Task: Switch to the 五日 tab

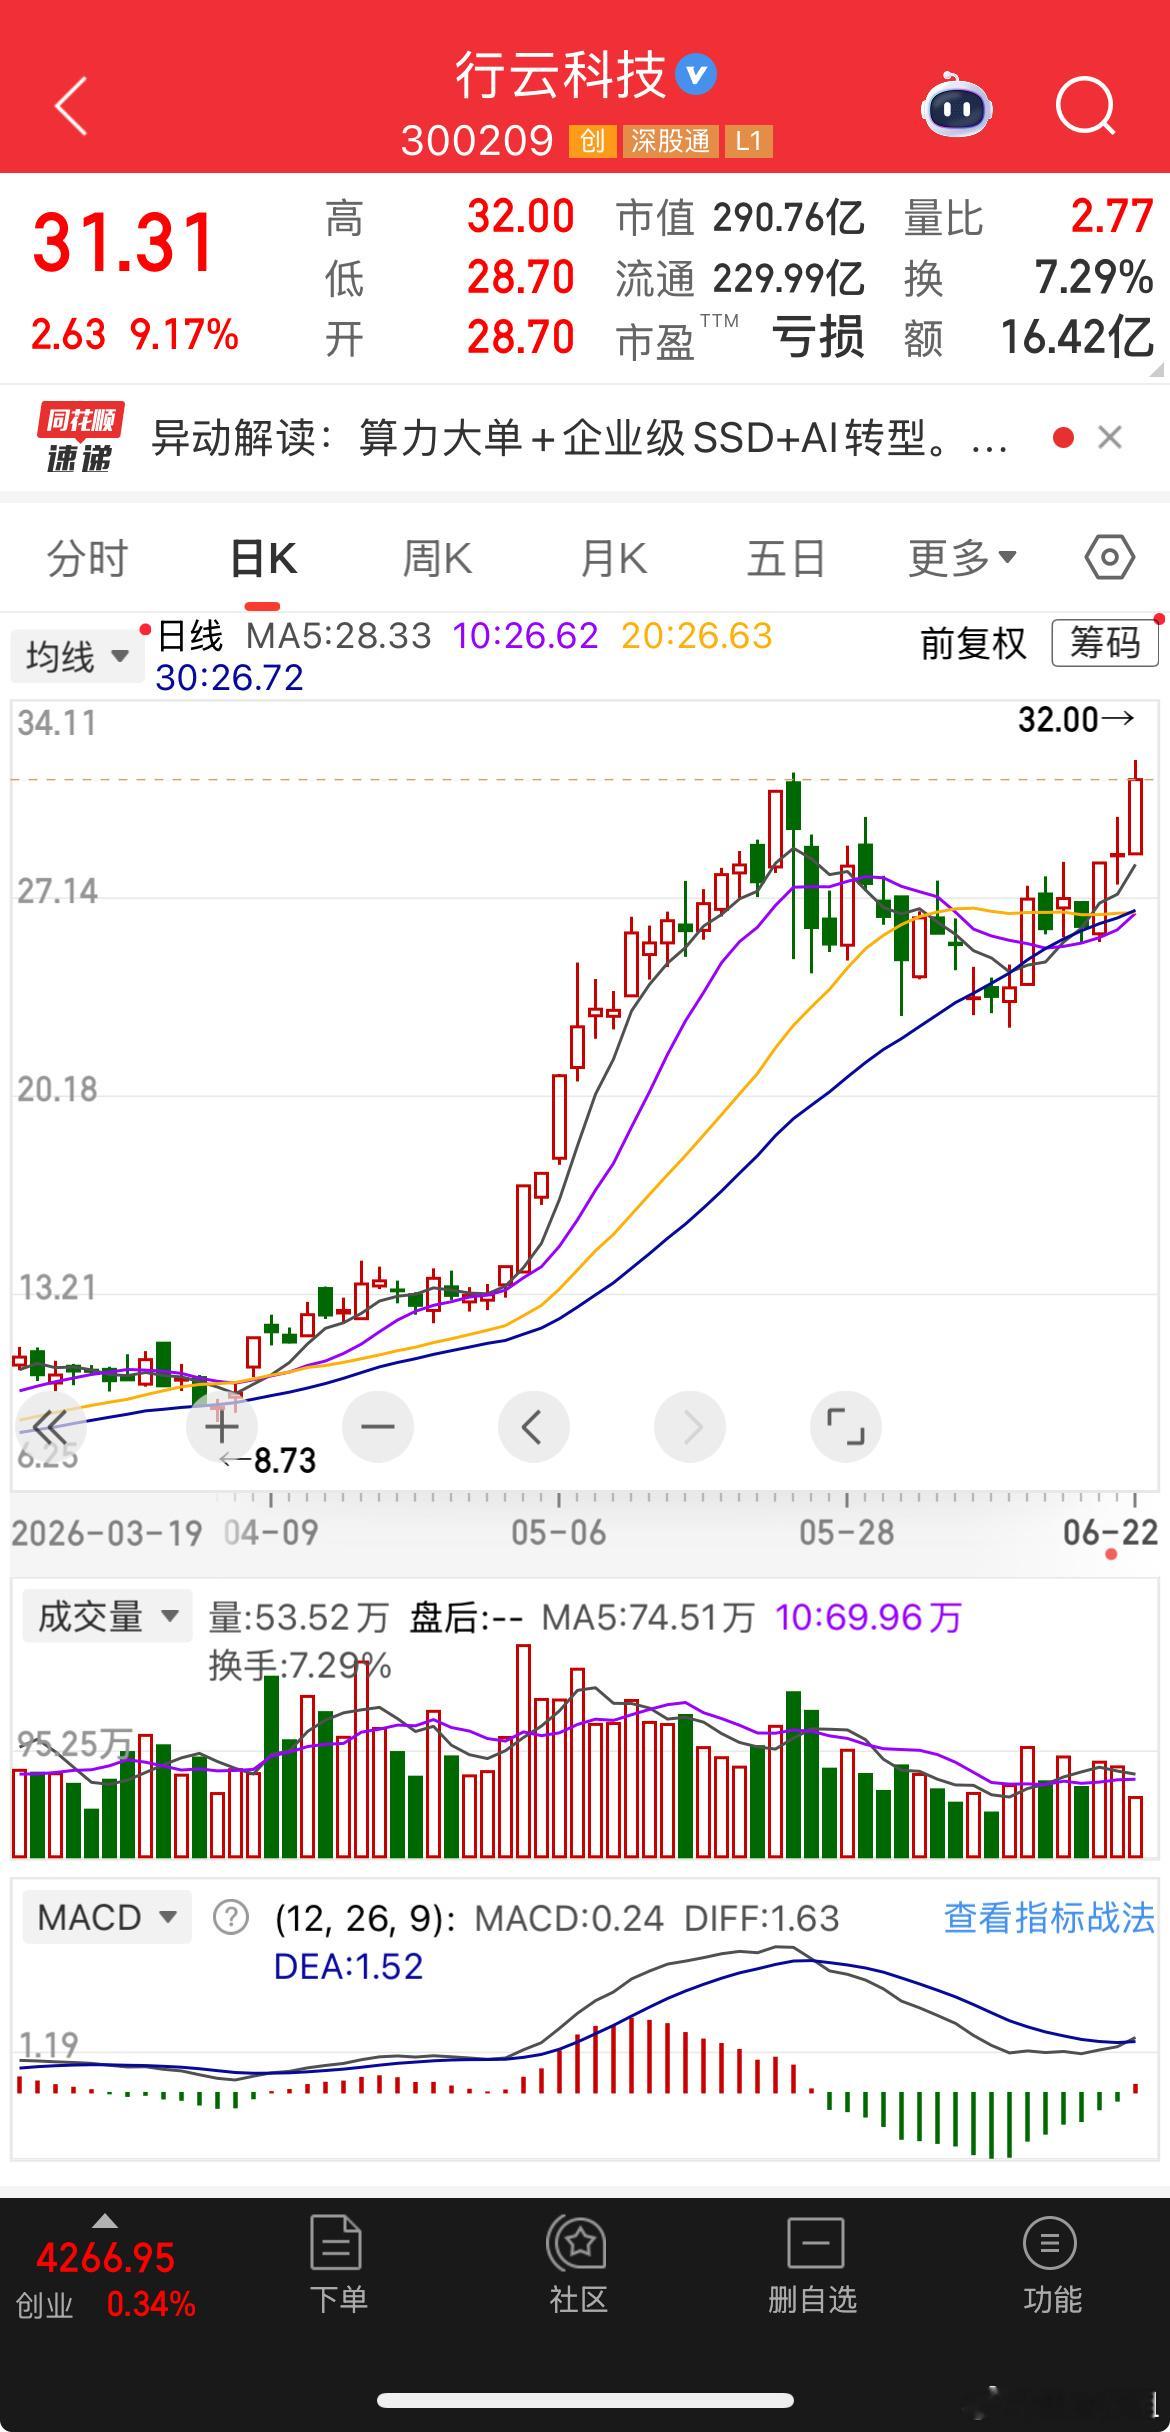Action: click(786, 558)
